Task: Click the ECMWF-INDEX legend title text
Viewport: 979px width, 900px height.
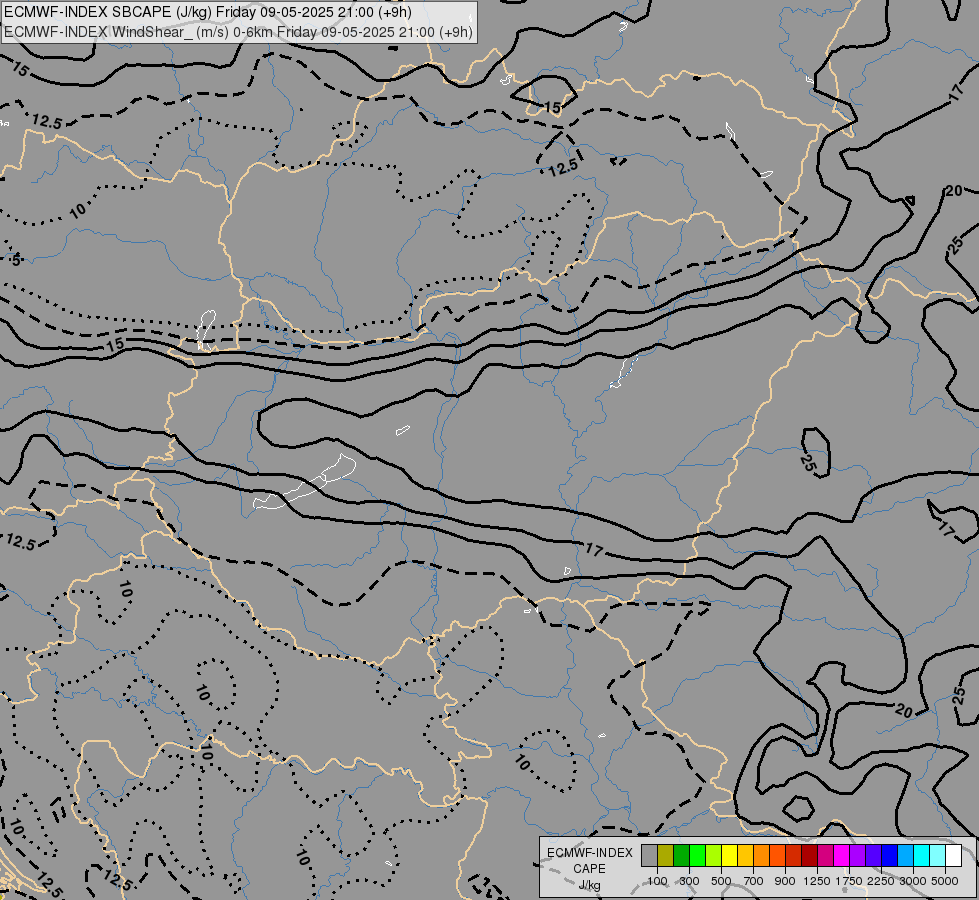Action: coord(589,853)
